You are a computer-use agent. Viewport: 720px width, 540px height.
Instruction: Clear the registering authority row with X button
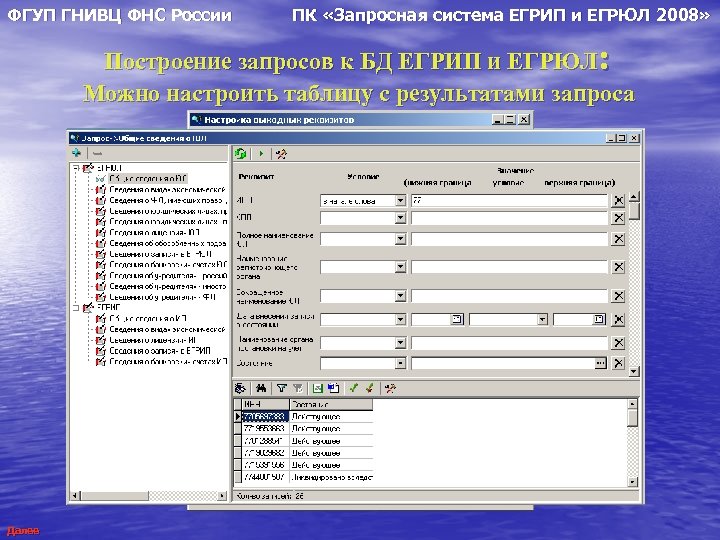pyautogui.click(x=619, y=267)
